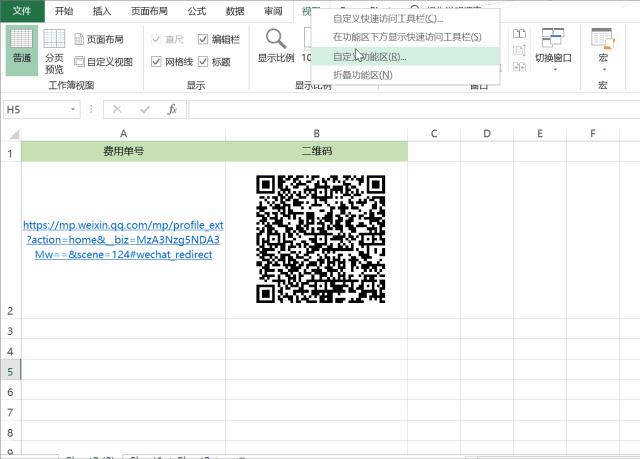Select row 3 header
This screenshot has width=640, height=459.
(10, 329)
